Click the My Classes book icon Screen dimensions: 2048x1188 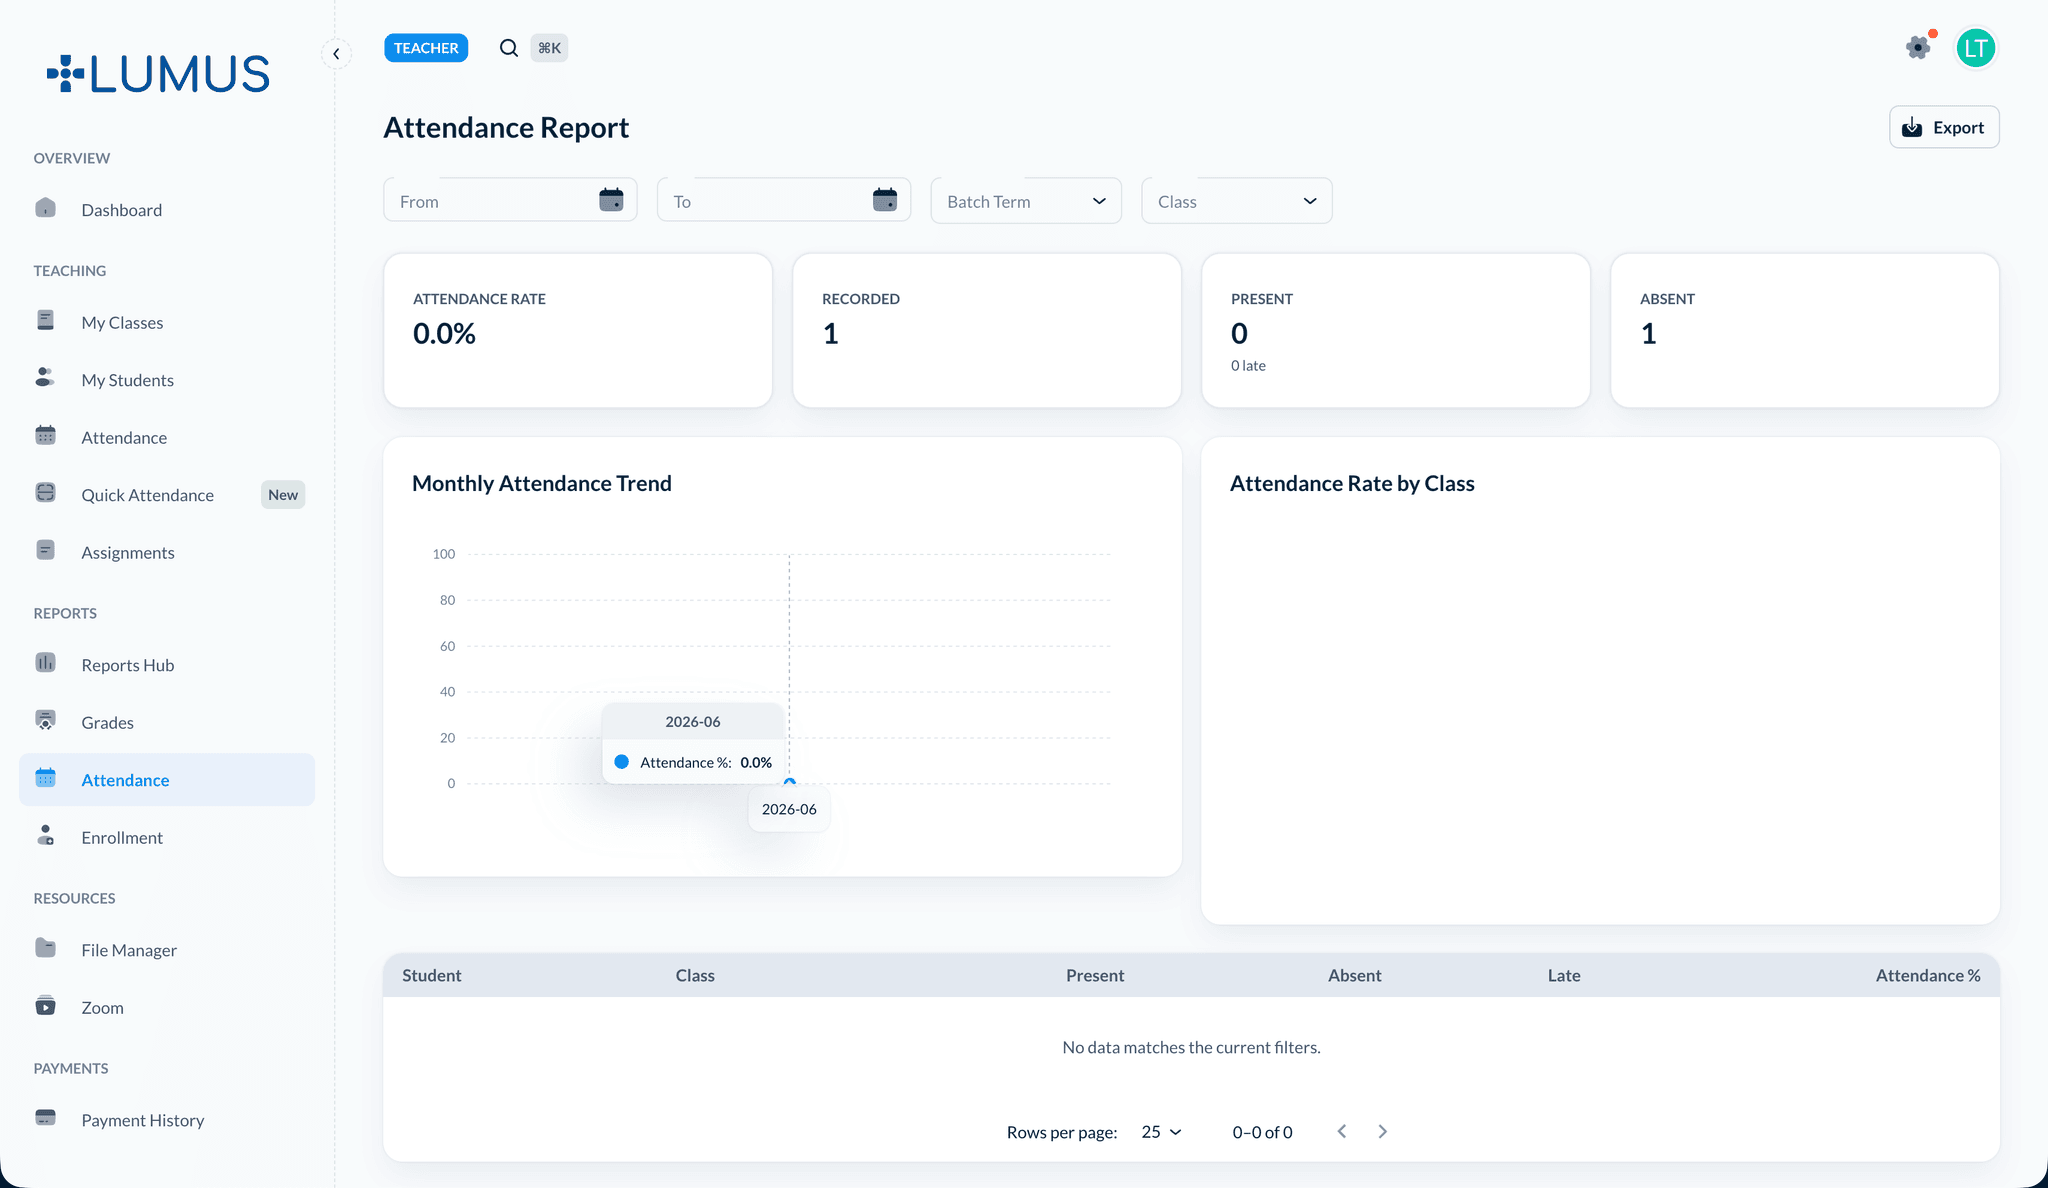pyautogui.click(x=46, y=320)
